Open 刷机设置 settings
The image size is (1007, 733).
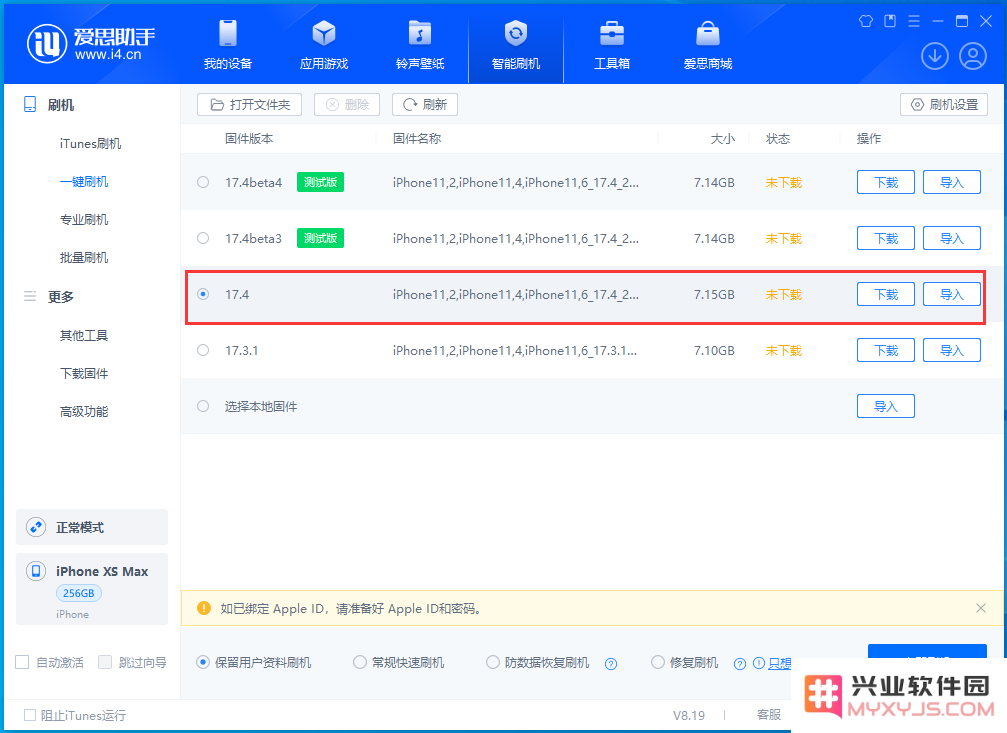(944, 105)
